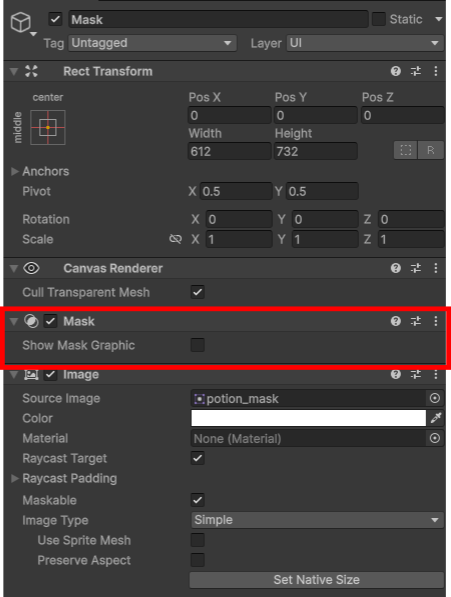Click the Color eyedropper picker icon
Viewport: 451px width, 597px height.
436,418
